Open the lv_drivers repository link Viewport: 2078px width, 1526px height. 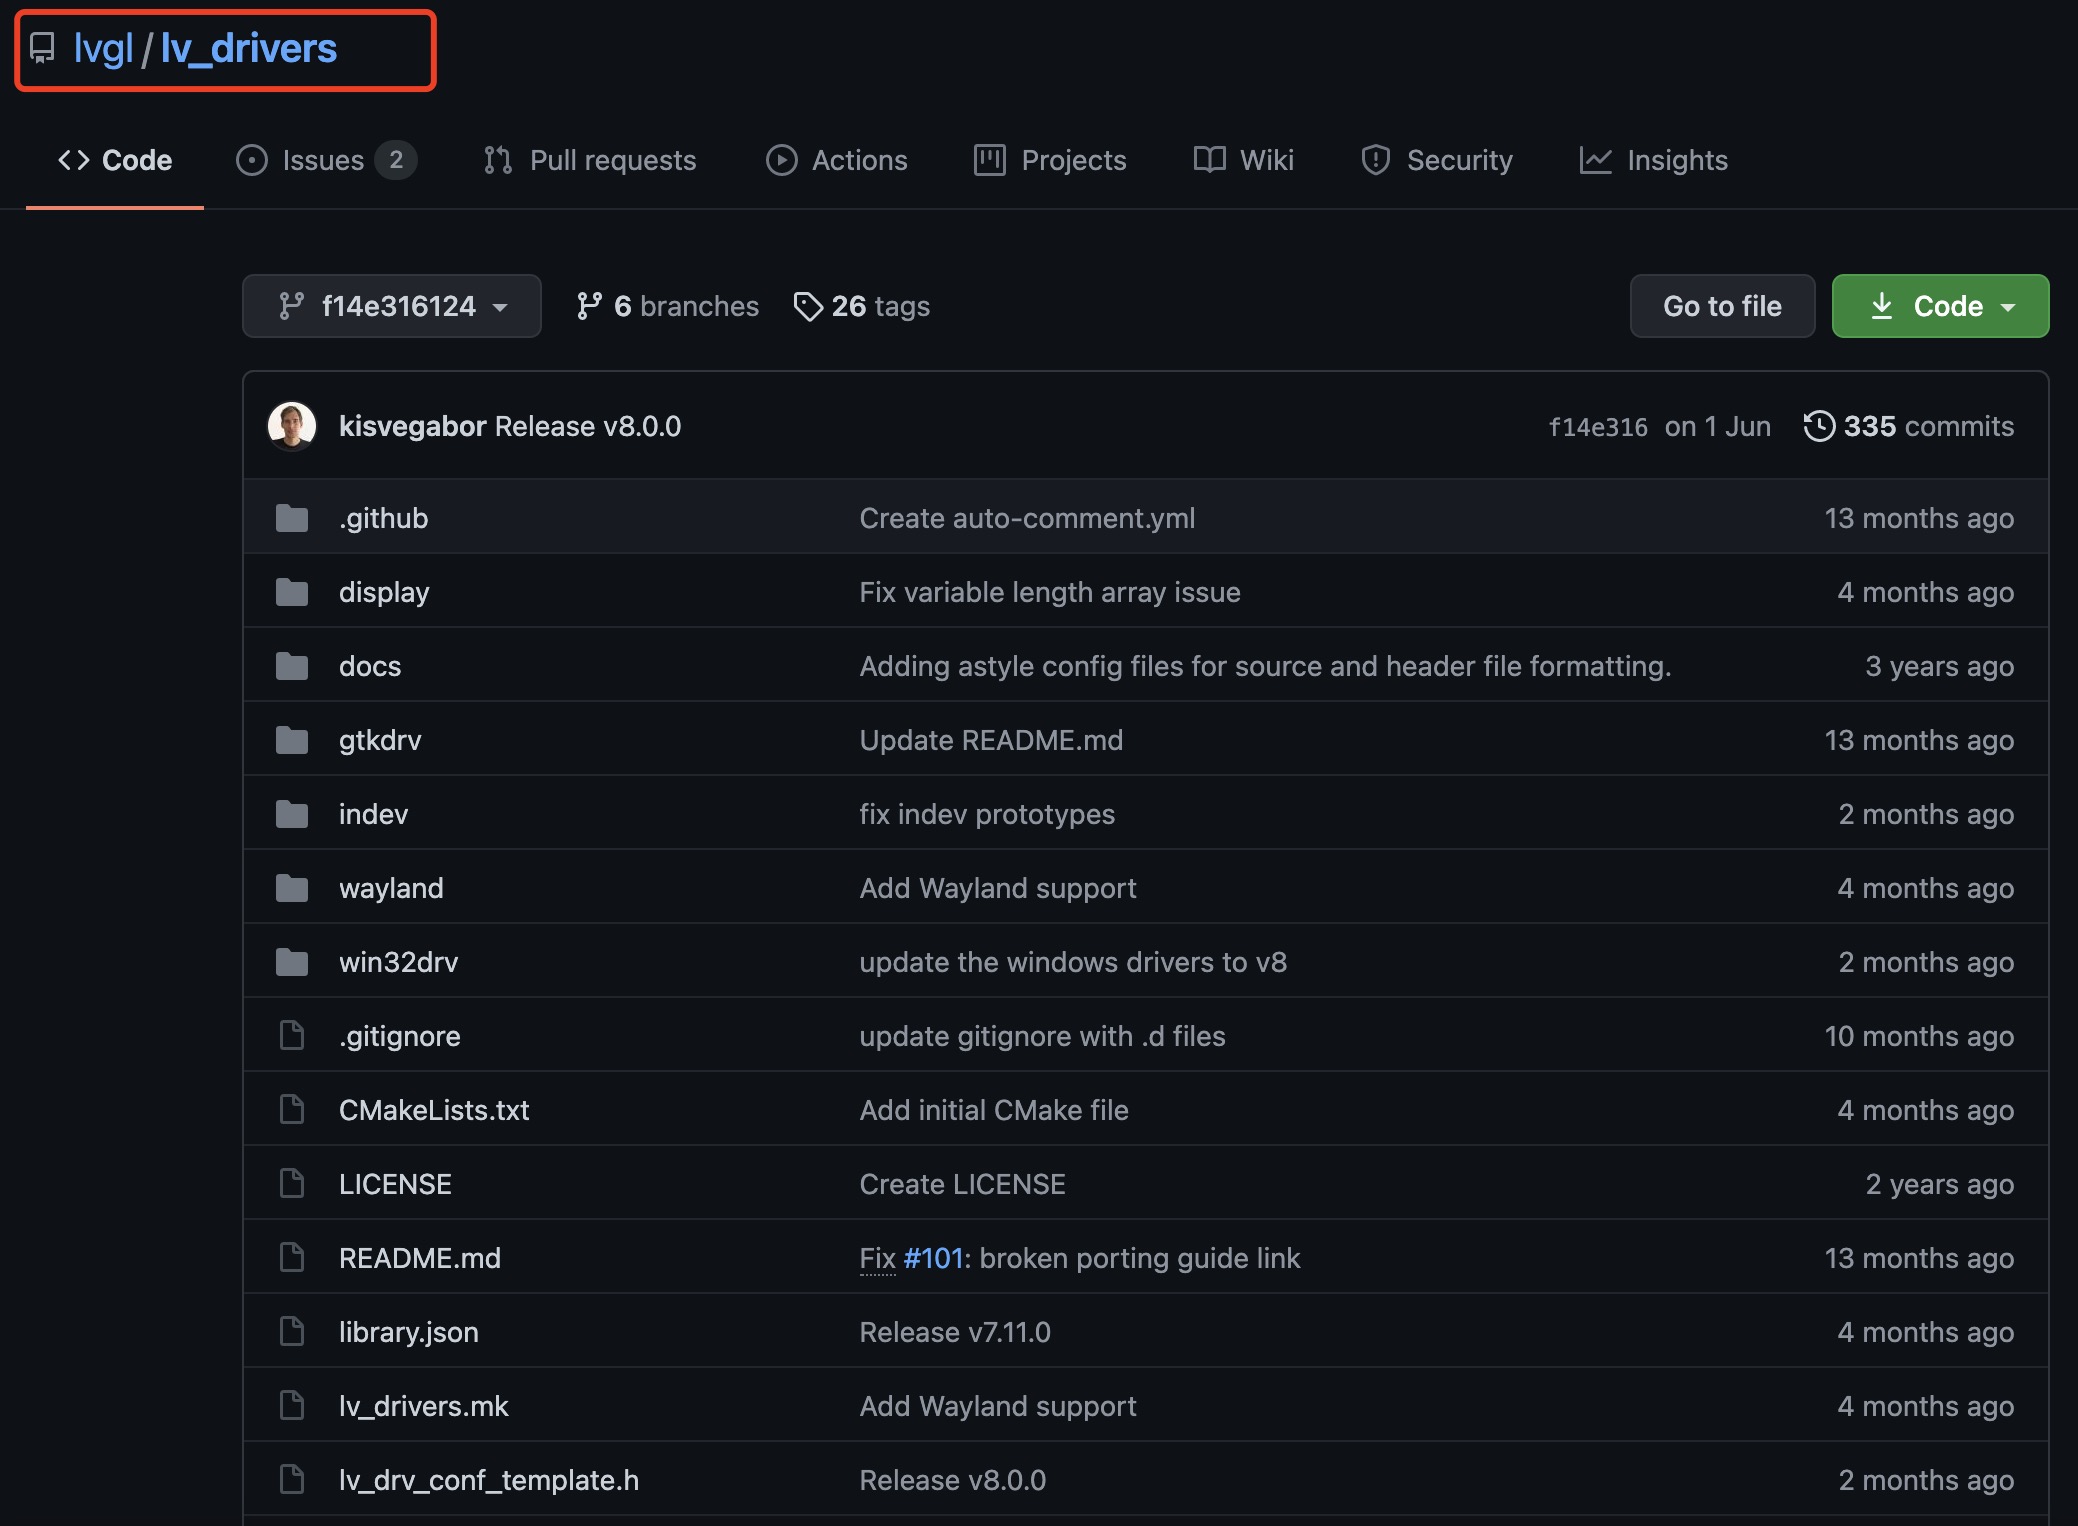tap(248, 48)
